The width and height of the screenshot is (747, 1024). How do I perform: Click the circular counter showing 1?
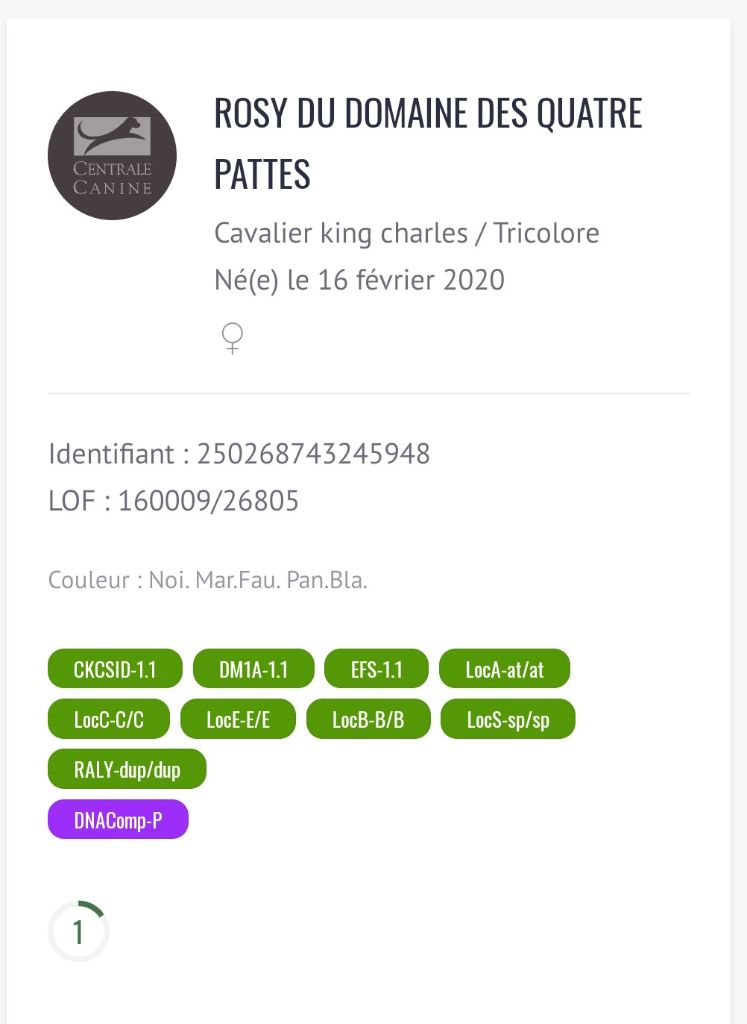(x=78, y=932)
